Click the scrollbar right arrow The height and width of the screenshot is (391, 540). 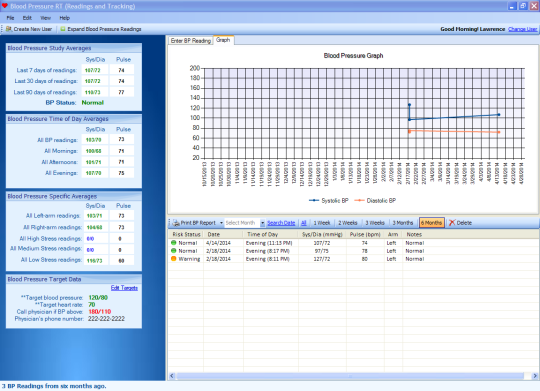535,375
